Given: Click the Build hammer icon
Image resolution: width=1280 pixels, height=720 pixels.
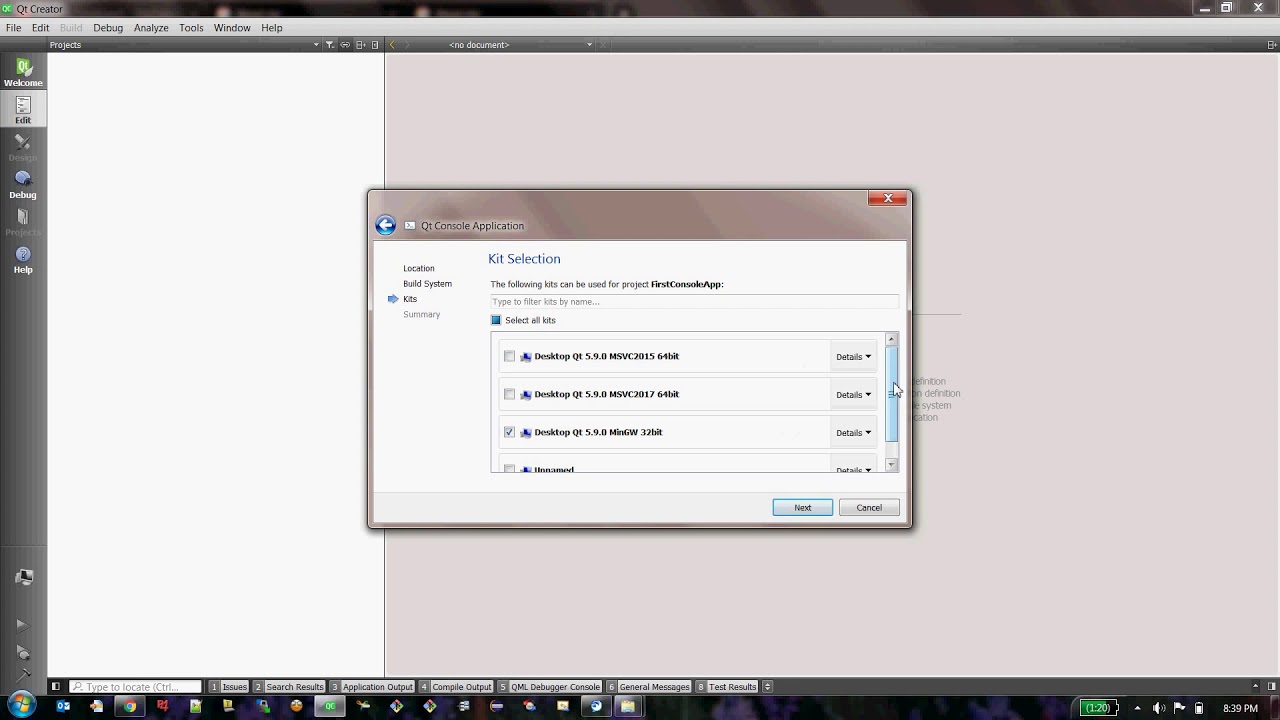Looking at the screenshot, I should (x=23, y=675).
